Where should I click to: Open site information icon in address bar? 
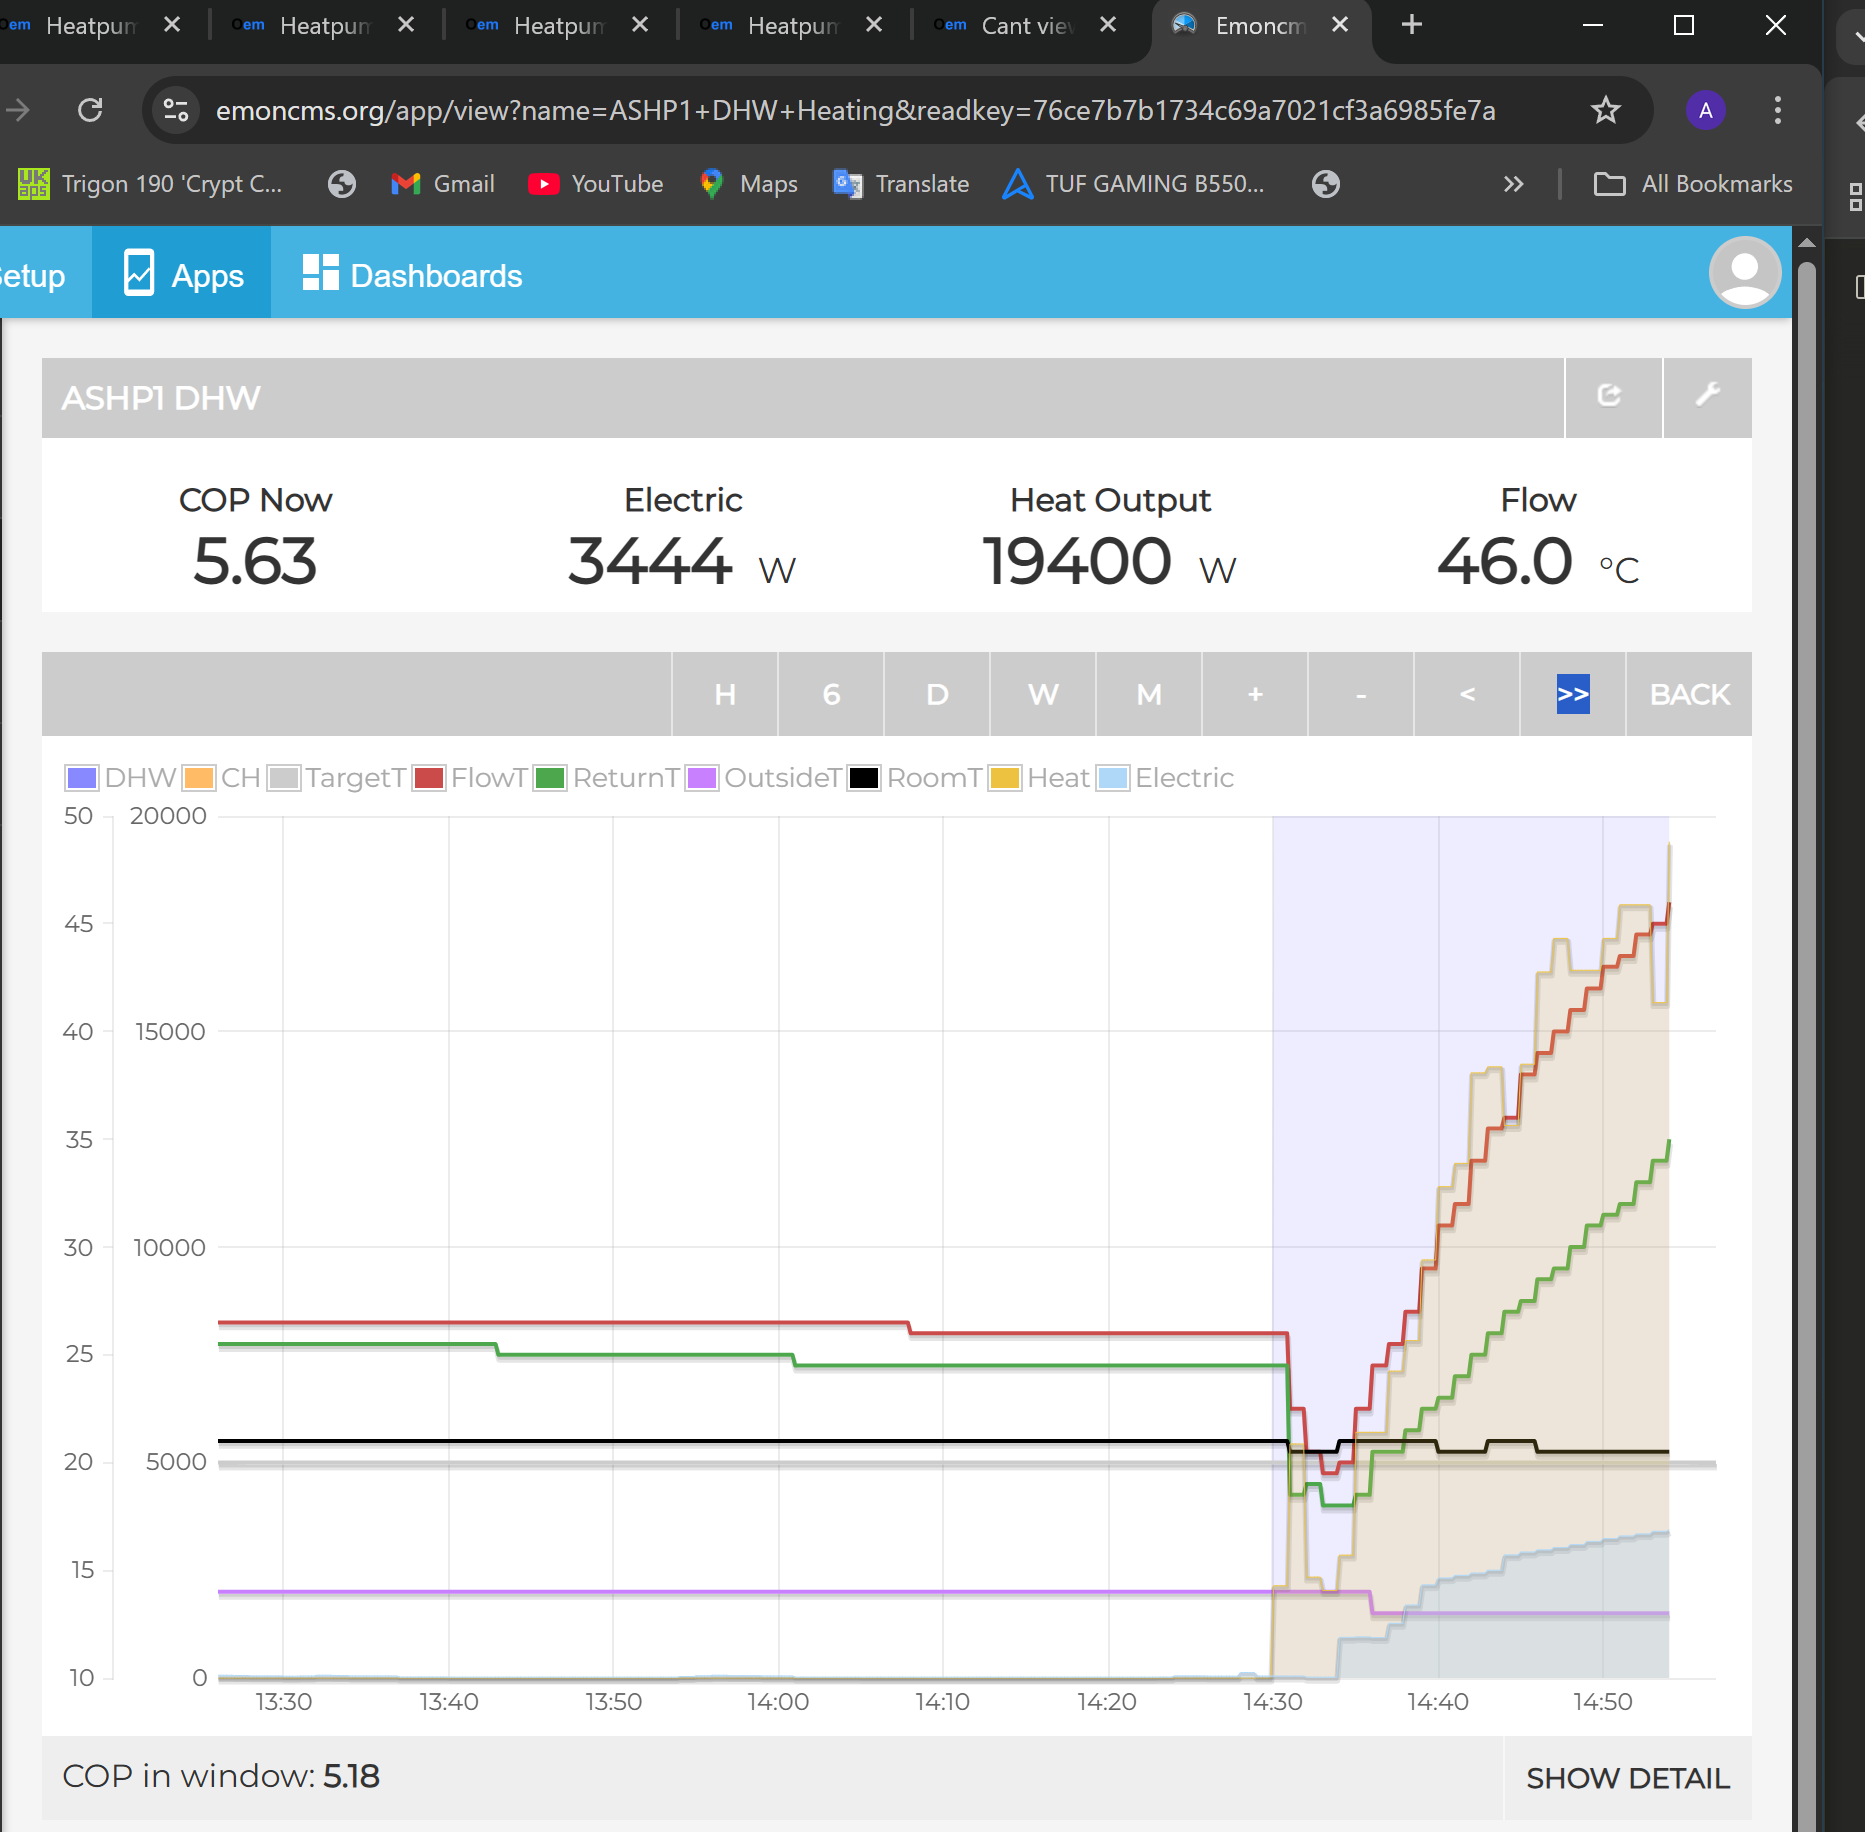point(176,110)
